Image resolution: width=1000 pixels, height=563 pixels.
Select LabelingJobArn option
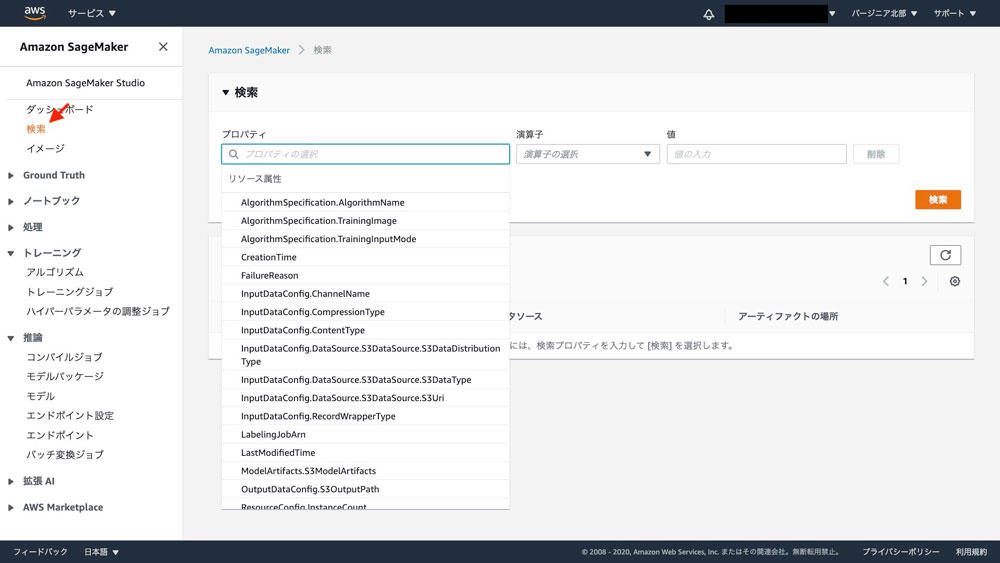click(365, 434)
